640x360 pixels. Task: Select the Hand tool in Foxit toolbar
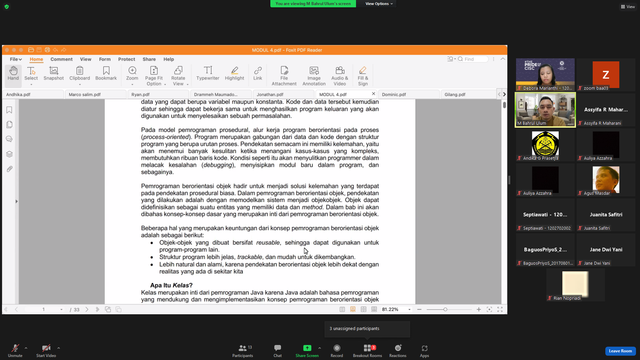pyautogui.click(x=13, y=74)
